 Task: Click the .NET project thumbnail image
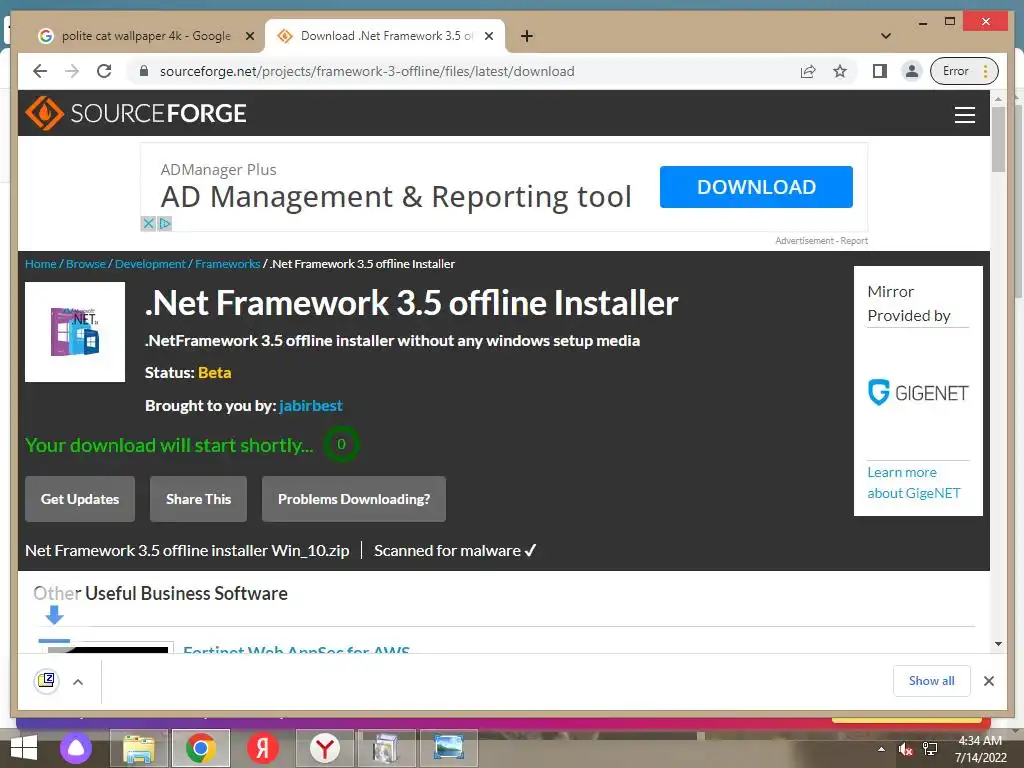(x=75, y=332)
